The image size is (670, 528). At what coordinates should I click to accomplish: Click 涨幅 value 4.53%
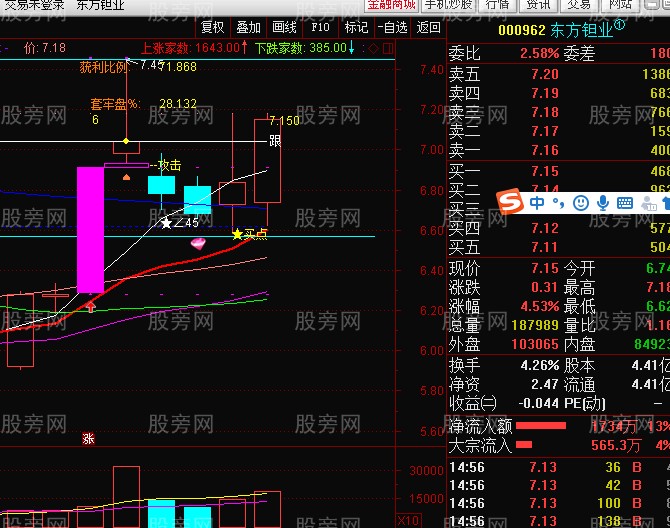tap(540, 306)
